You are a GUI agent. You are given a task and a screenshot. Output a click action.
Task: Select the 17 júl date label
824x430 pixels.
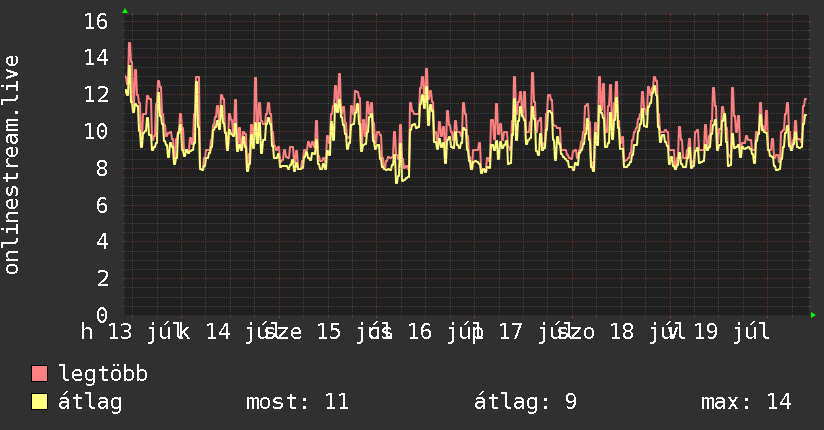click(x=531, y=332)
